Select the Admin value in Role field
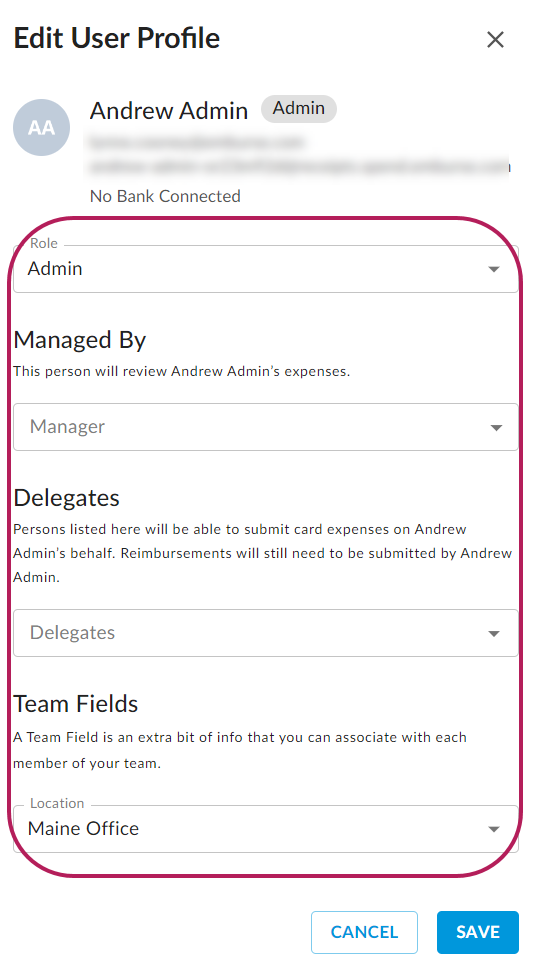The height and width of the screenshot is (957, 542). point(55,269)
